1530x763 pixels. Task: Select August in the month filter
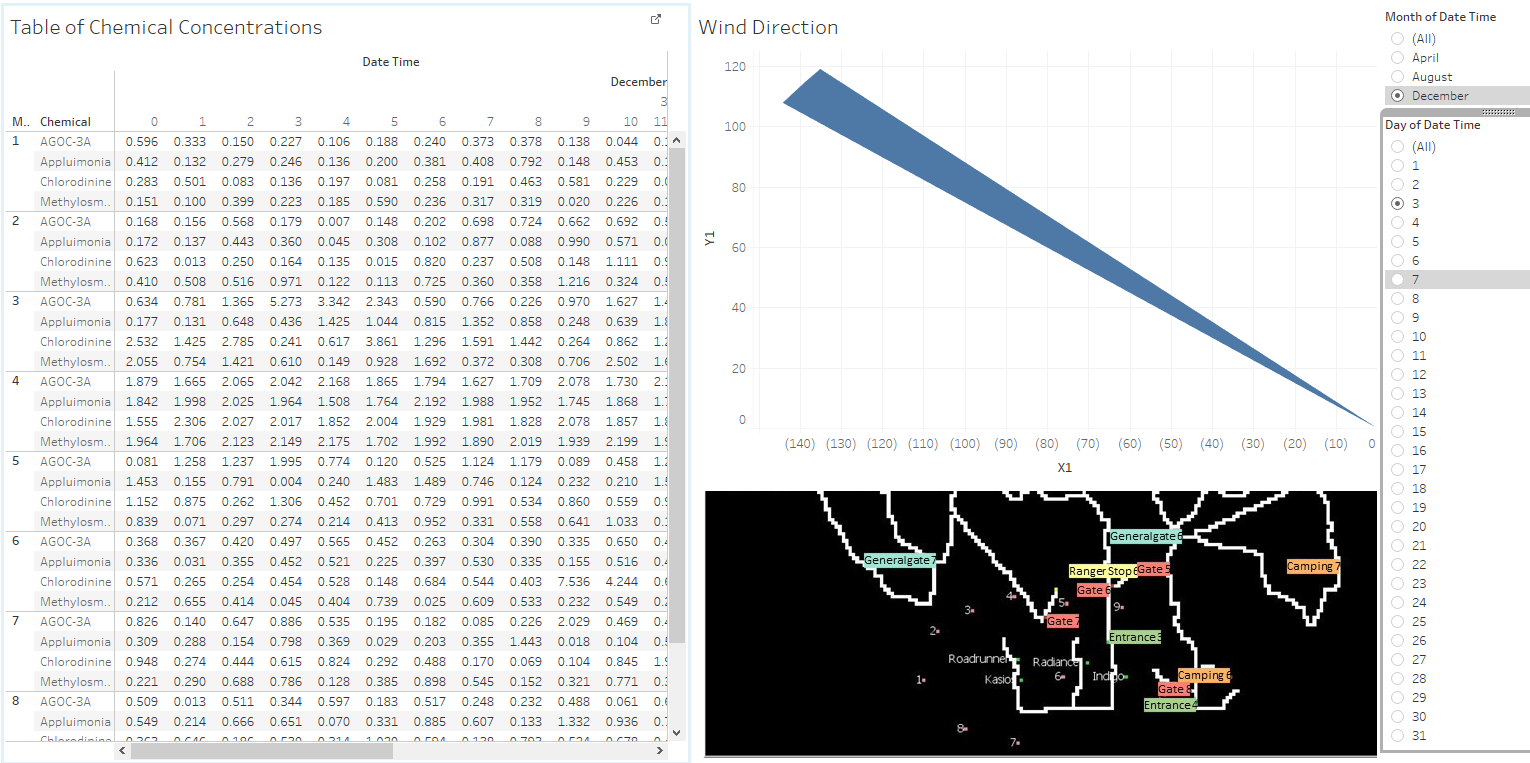1398,77
